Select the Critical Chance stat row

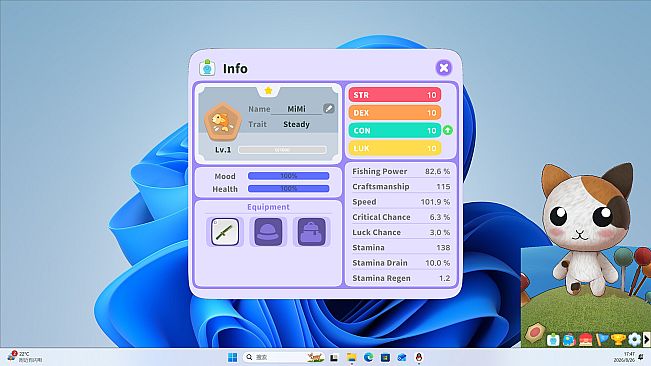coord(401,217)
